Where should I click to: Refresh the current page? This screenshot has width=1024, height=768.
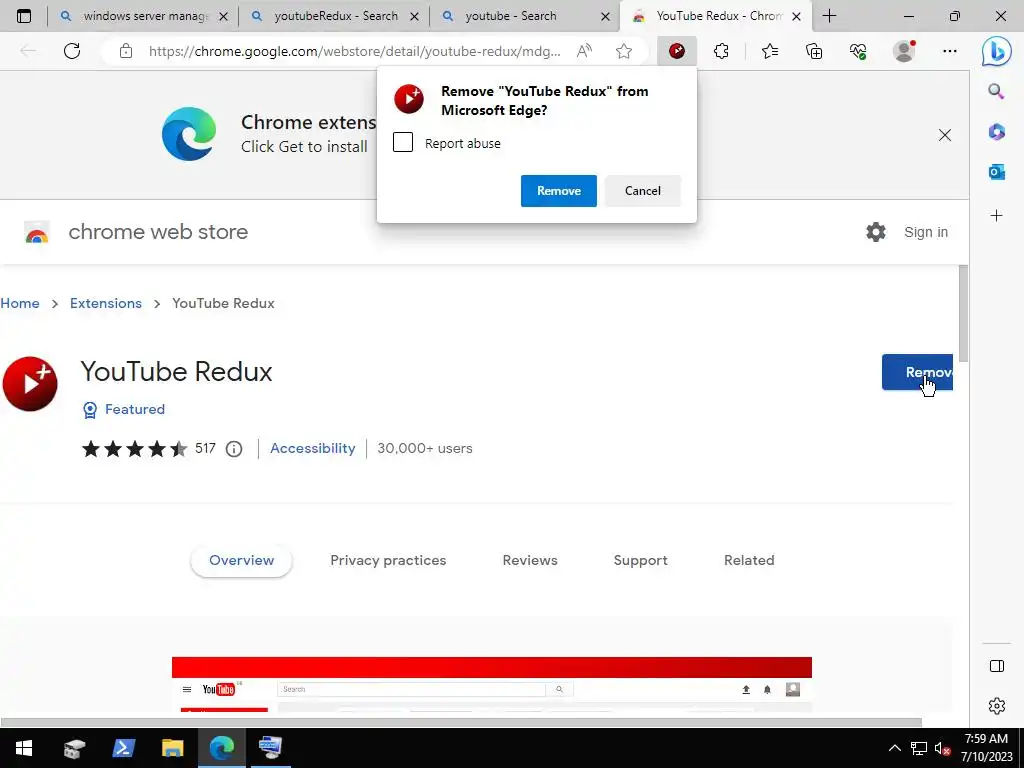72,51
